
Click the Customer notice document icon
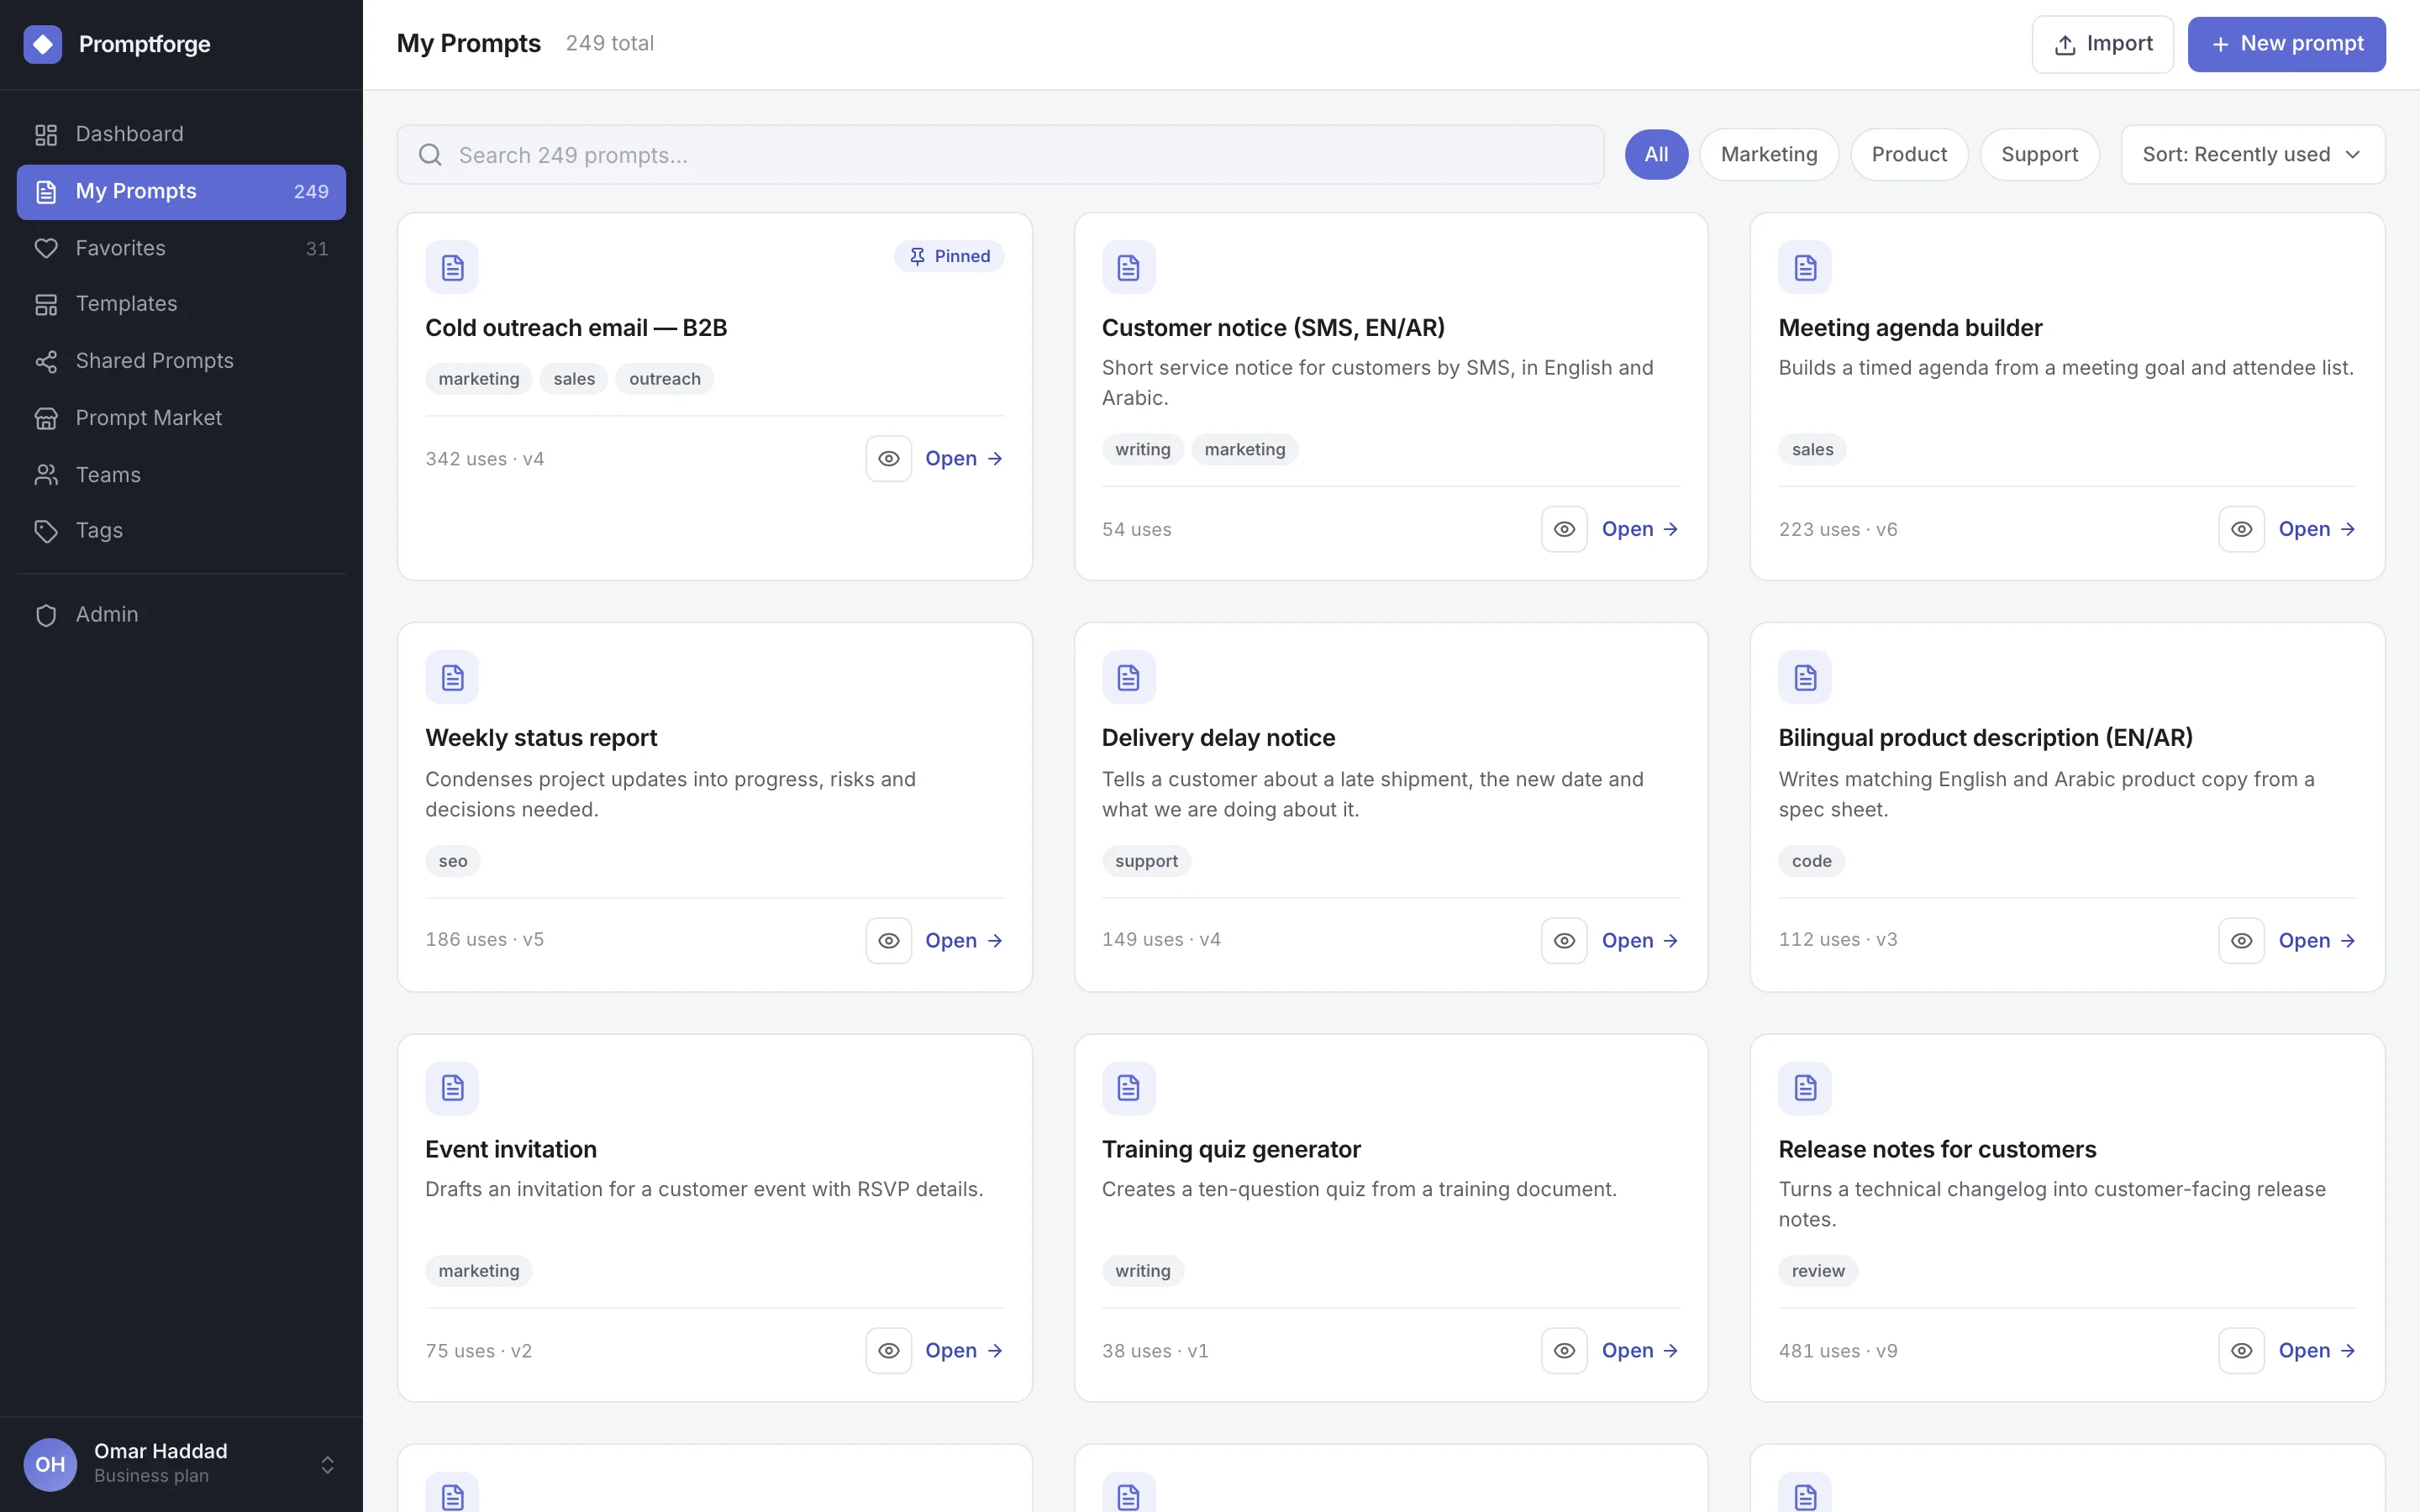tap(1128, 268)
